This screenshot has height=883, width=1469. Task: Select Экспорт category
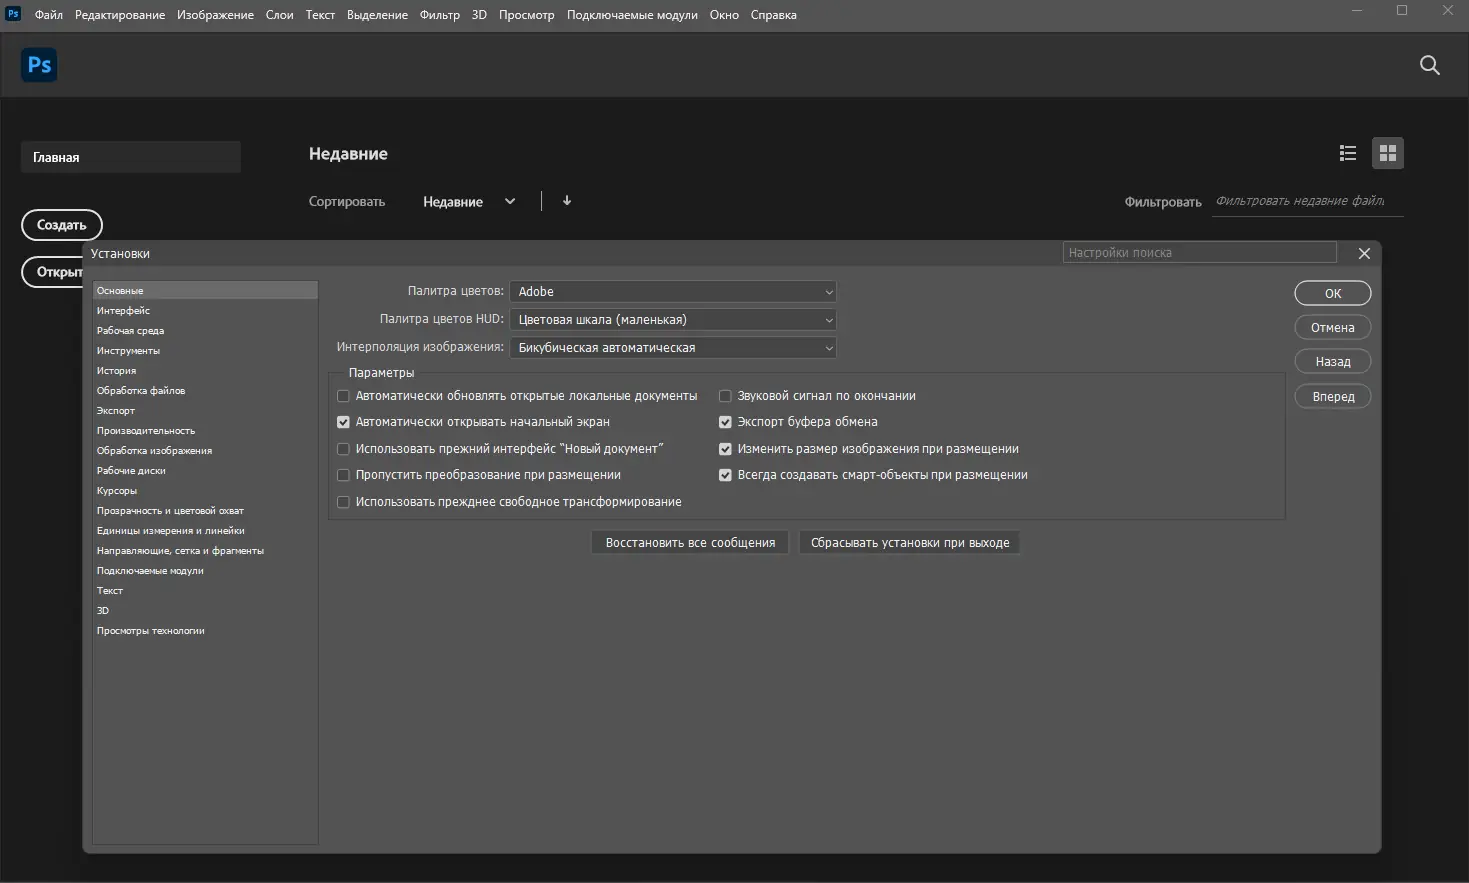205,411
